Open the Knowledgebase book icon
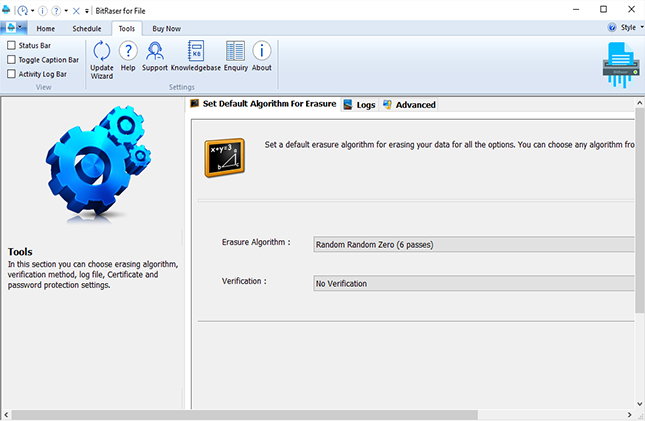645x421 pixels. (x=196, y=56)
